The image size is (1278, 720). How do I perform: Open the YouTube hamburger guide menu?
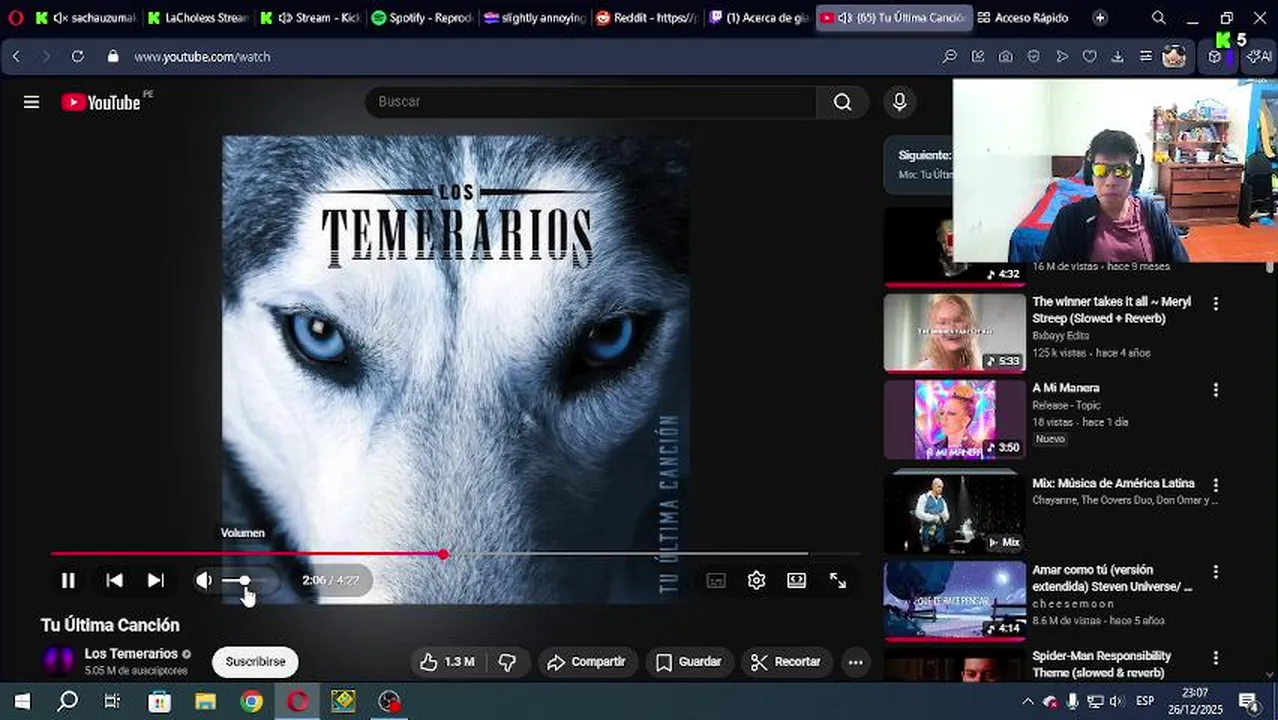[31, 102]
